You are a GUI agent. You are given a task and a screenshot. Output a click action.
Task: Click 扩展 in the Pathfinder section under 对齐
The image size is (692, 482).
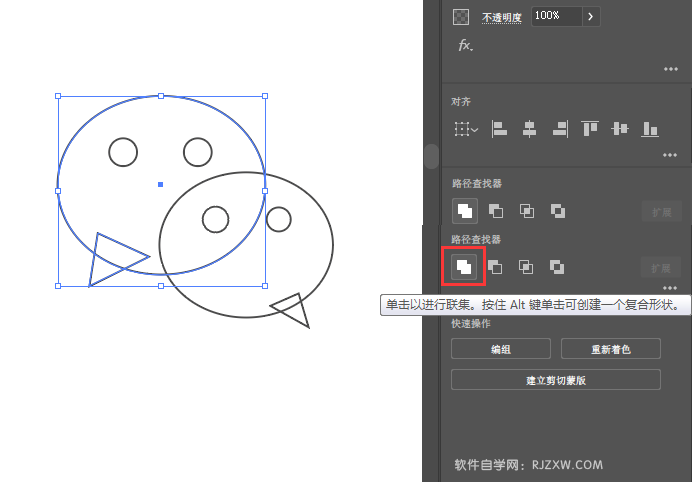coord(662,212)
